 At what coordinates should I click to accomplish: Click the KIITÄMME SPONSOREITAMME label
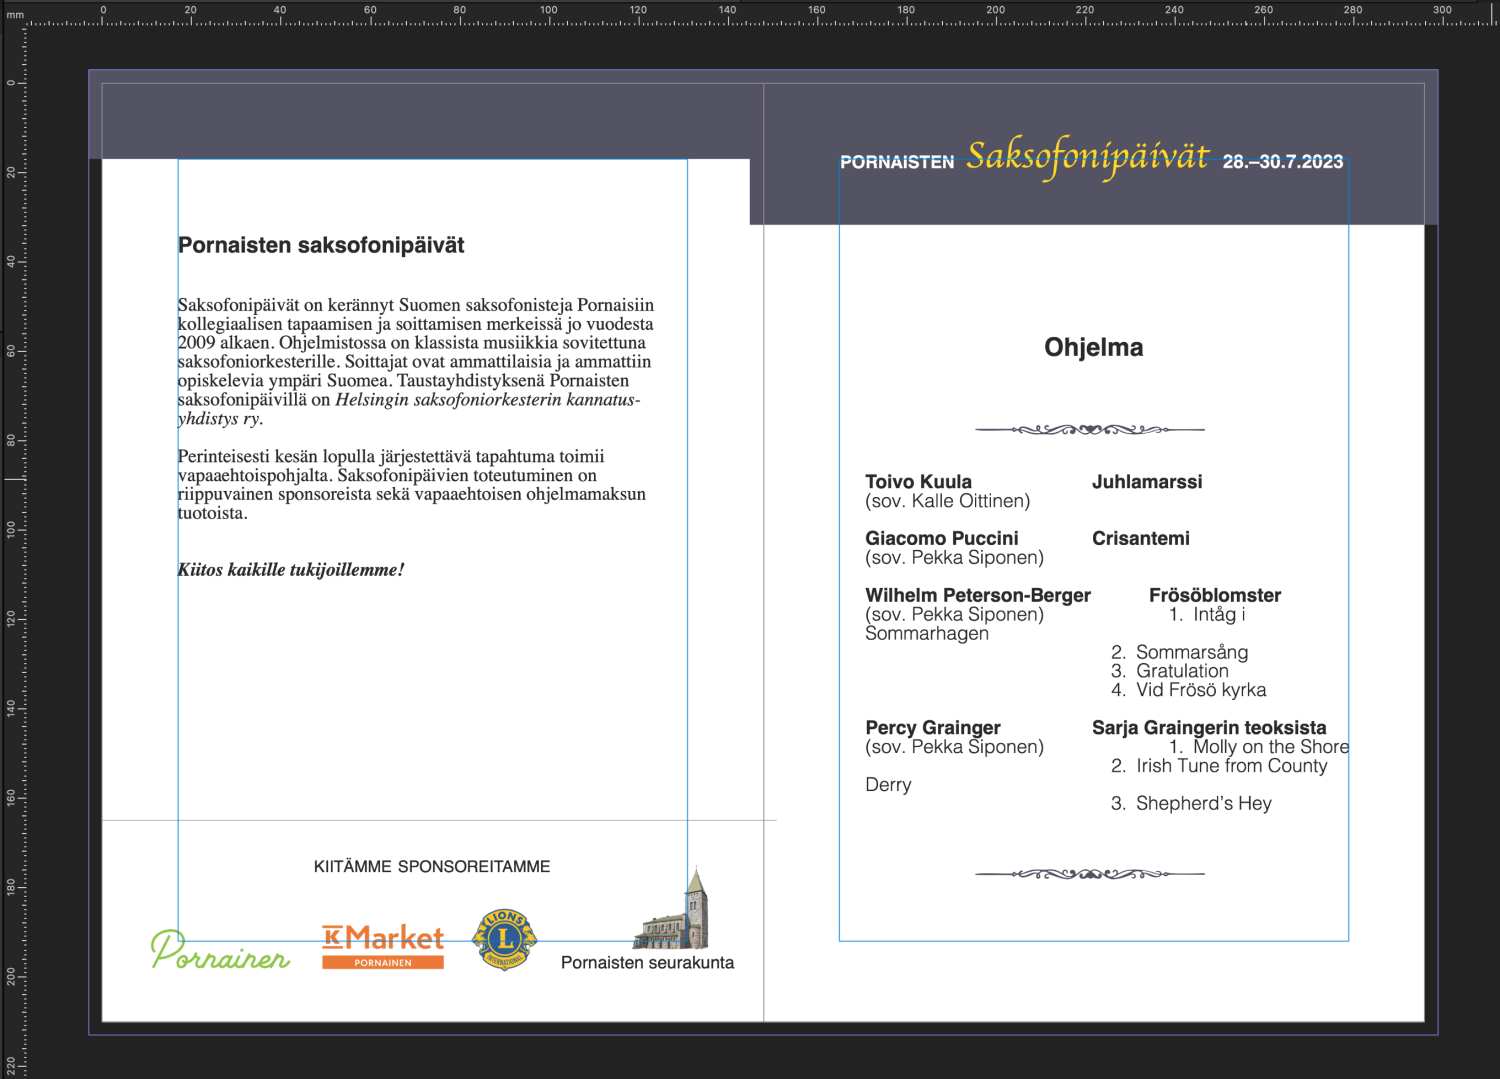pos(432,866)
